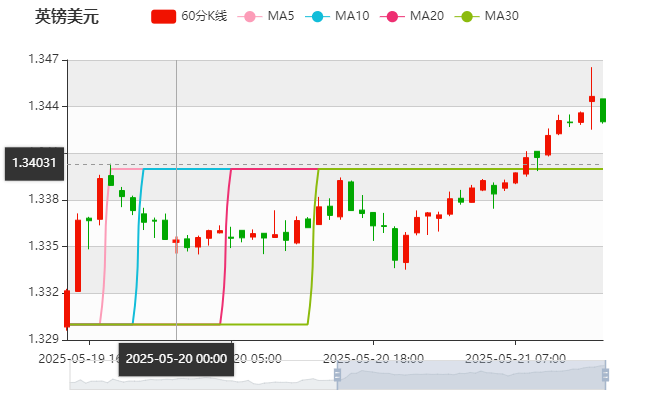The image size is (670, 400).
Task: Click the 2025-05-20 00:00 time axis label
Action: point(176,358)
